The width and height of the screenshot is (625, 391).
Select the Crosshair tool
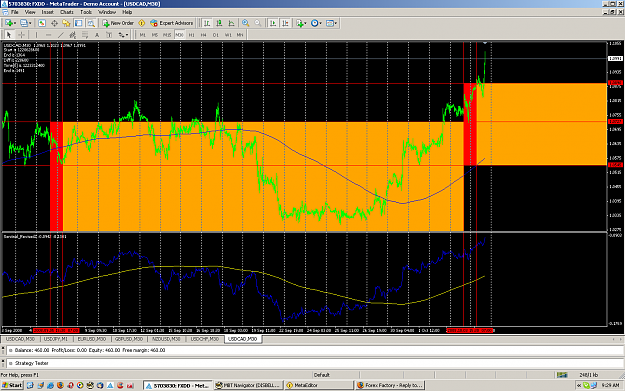click(x=21, y=35)
